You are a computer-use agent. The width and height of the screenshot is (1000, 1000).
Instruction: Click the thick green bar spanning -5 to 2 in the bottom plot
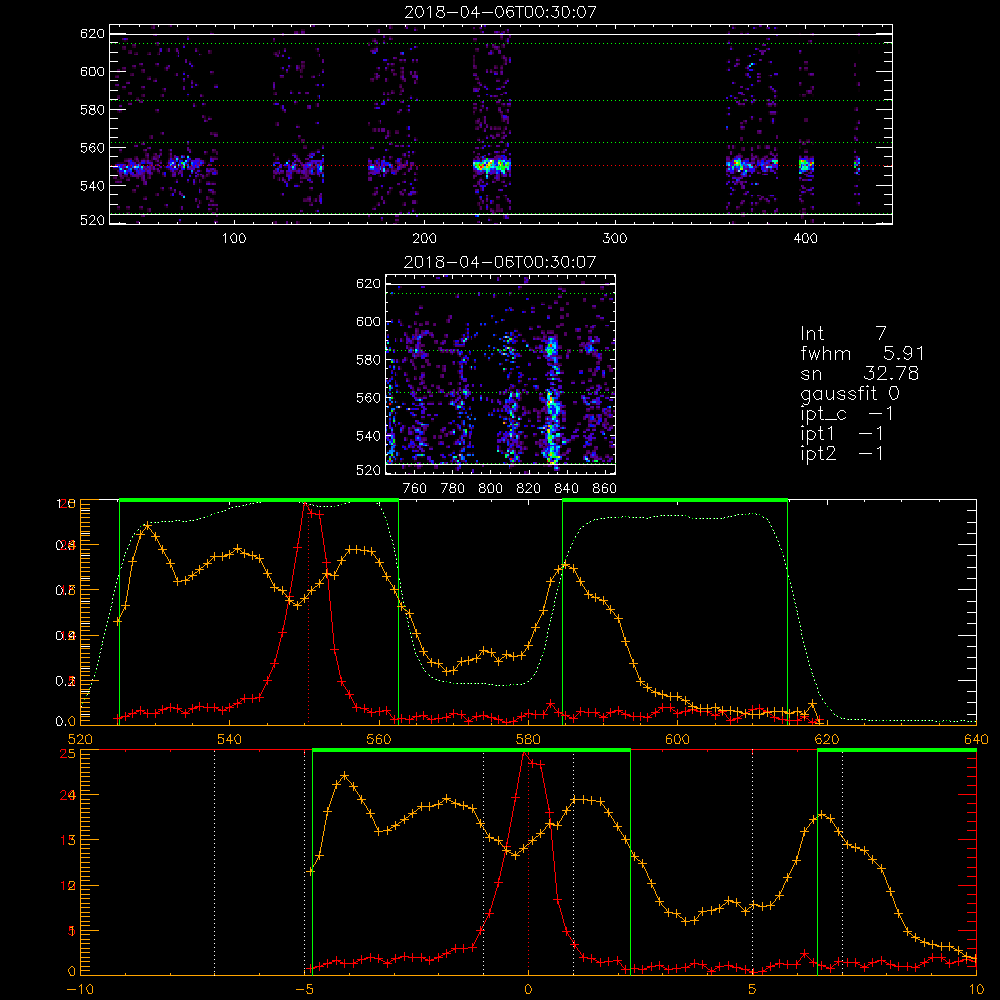(471, 750)
